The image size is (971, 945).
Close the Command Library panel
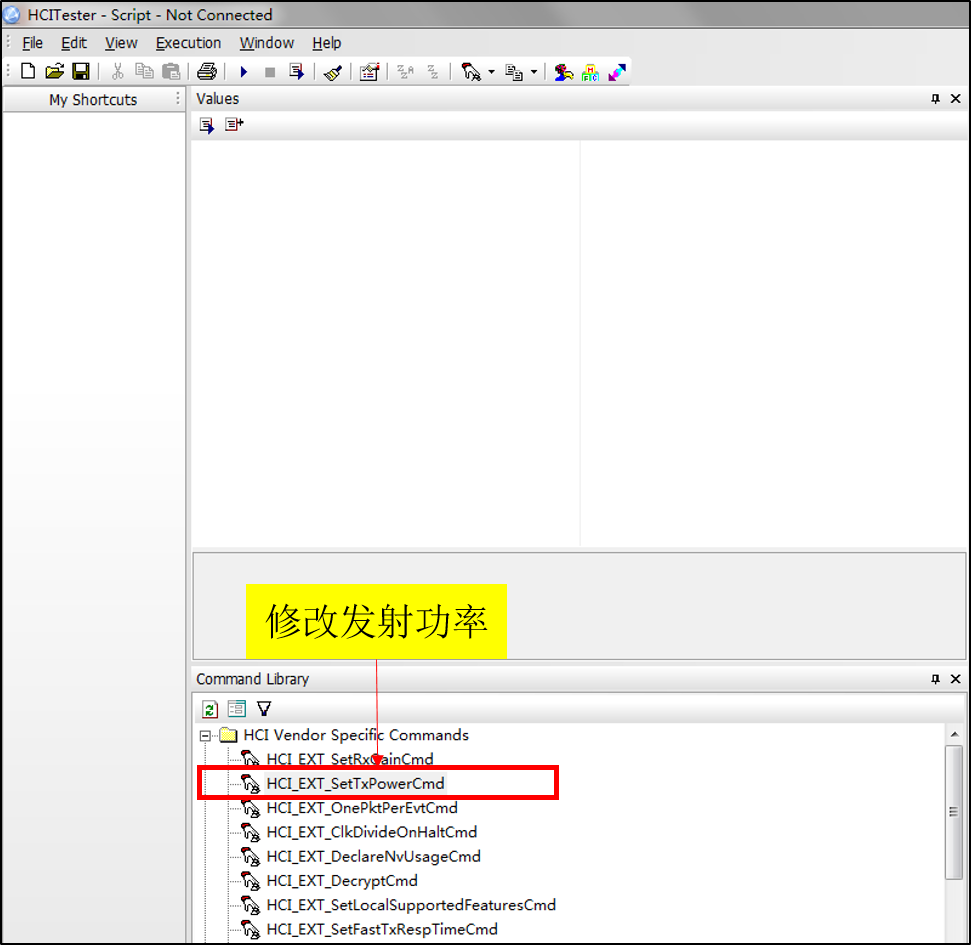click(x=956, y=679)
